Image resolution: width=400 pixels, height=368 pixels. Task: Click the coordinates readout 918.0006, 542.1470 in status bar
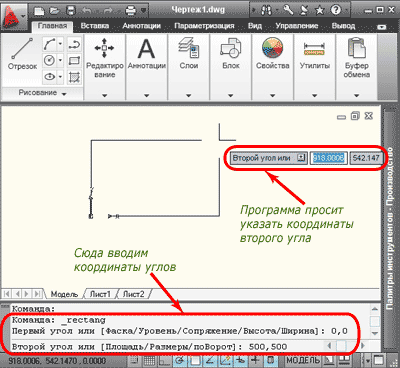[x=57, y=361]
